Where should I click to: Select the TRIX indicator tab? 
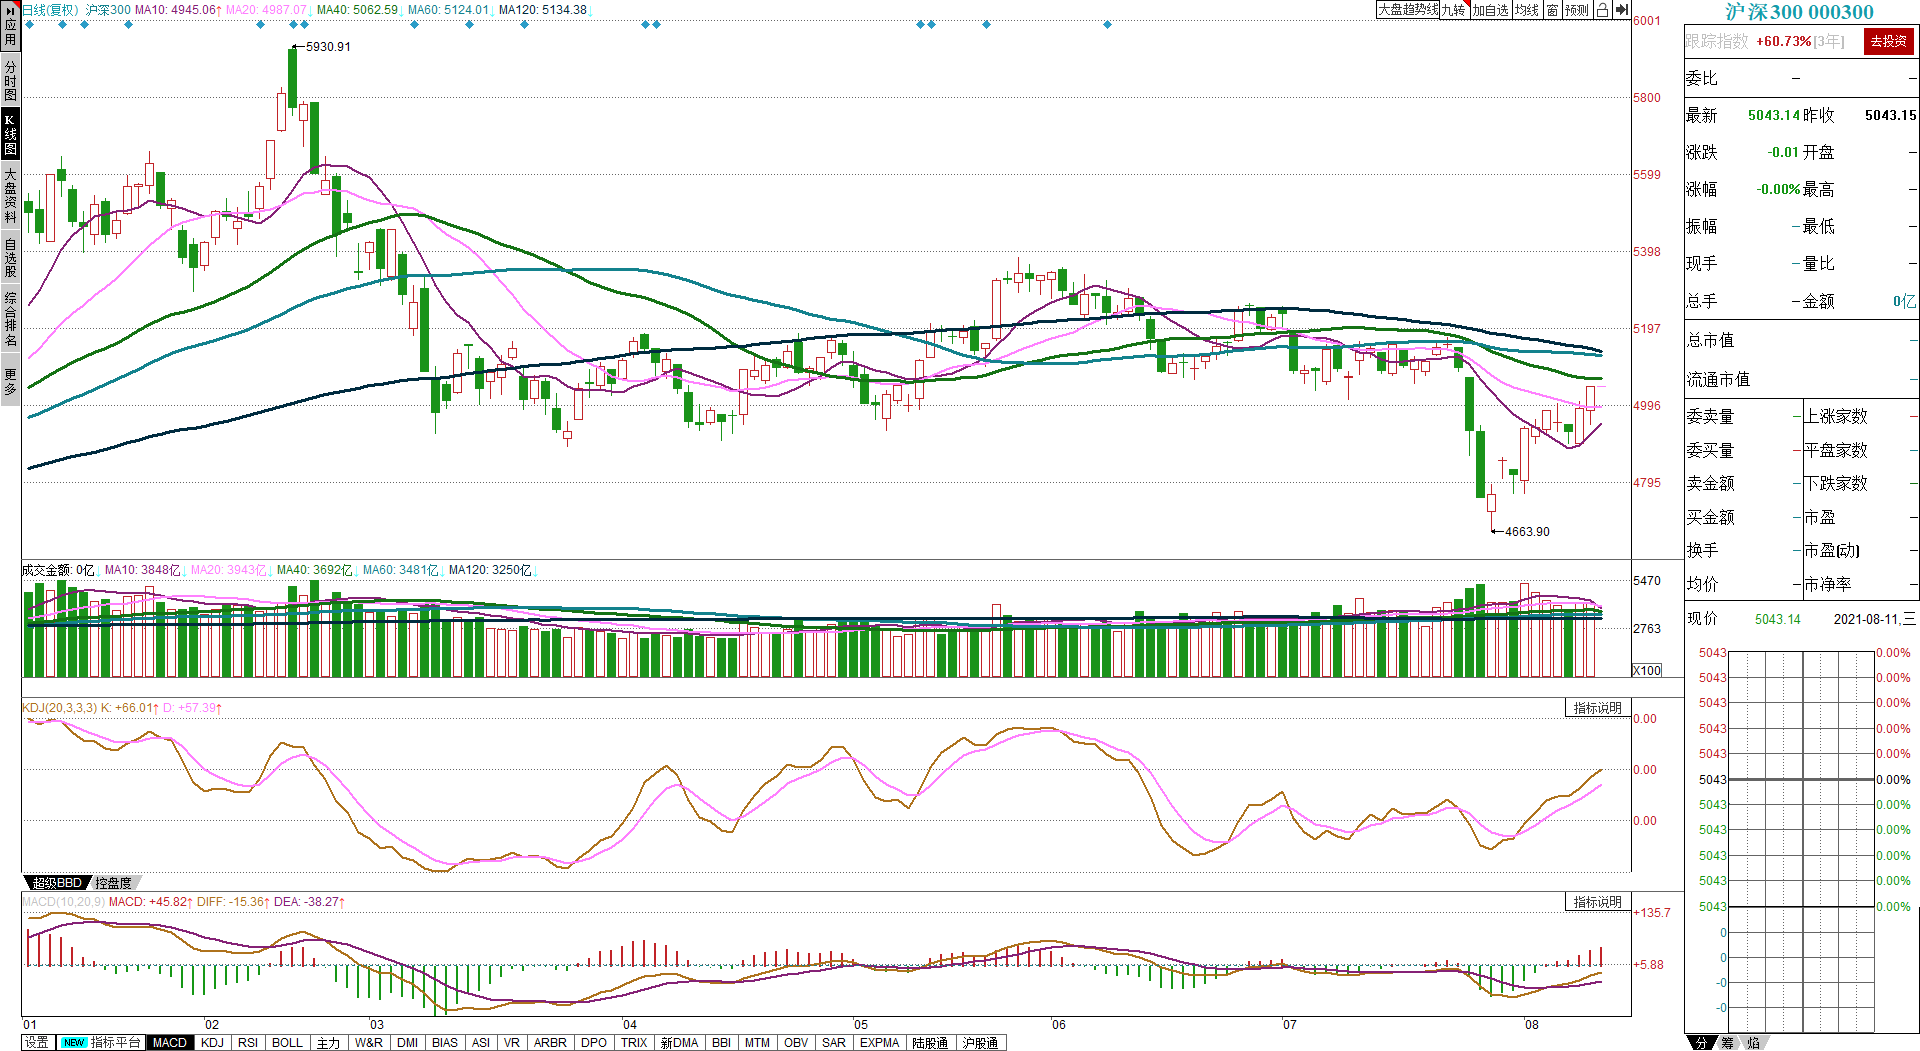tap(634, 1042)
